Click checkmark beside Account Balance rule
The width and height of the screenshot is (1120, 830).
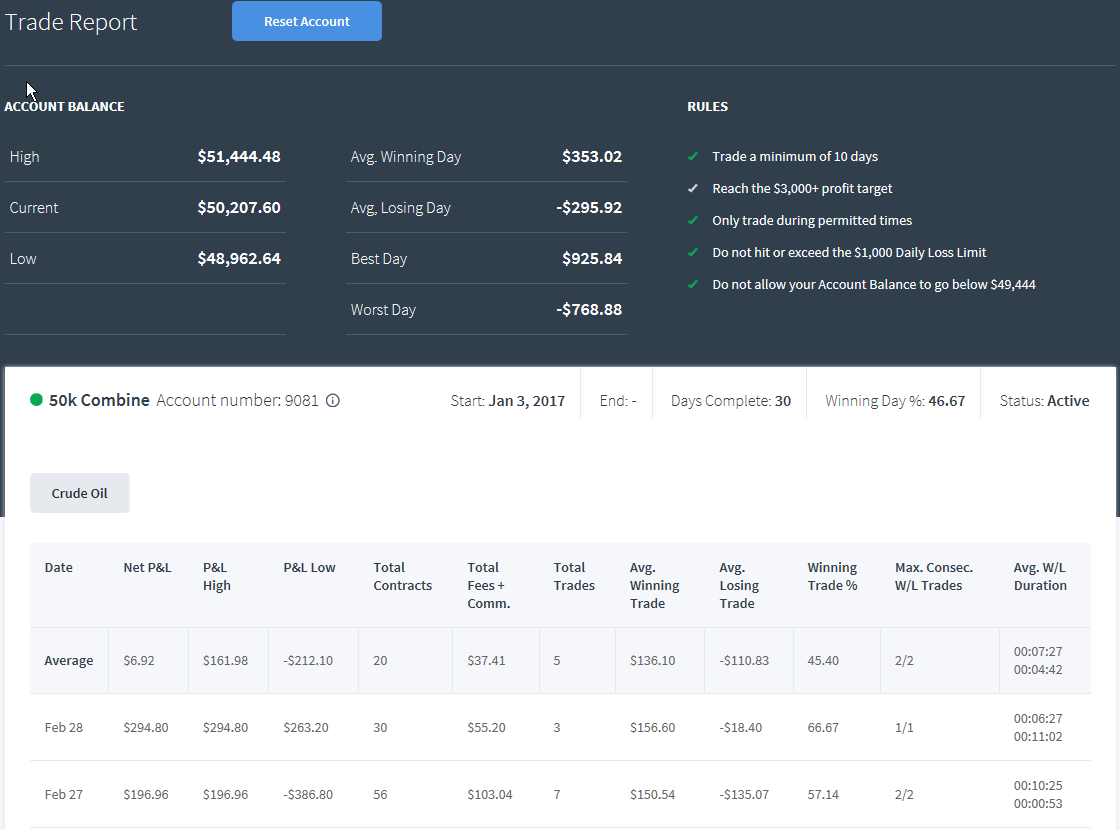tap(693, 284)
